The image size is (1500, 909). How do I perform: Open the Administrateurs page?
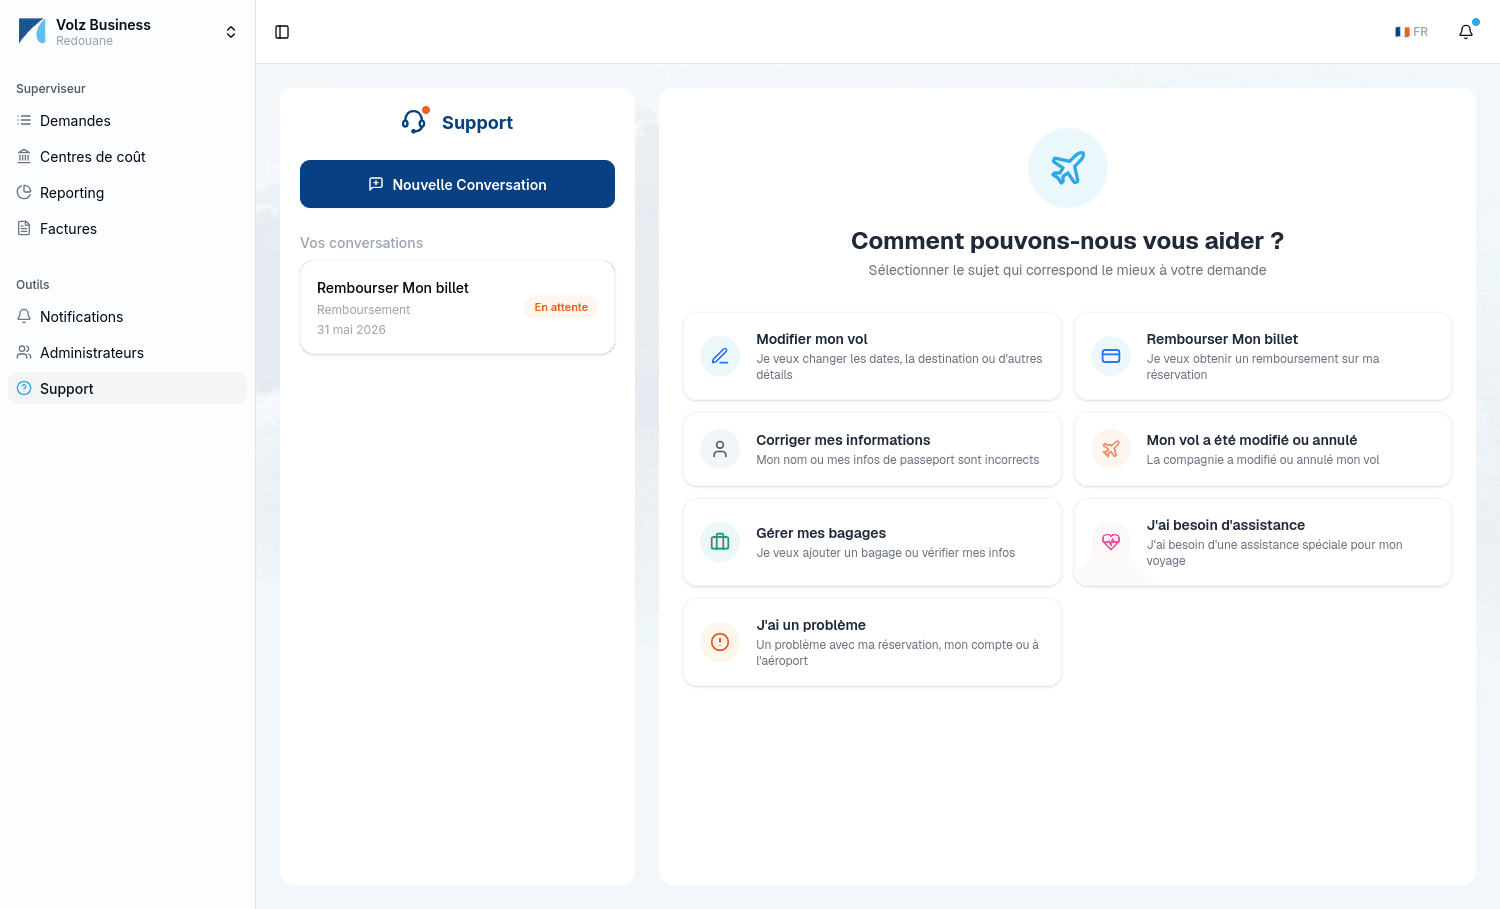(x=127, y=353)
